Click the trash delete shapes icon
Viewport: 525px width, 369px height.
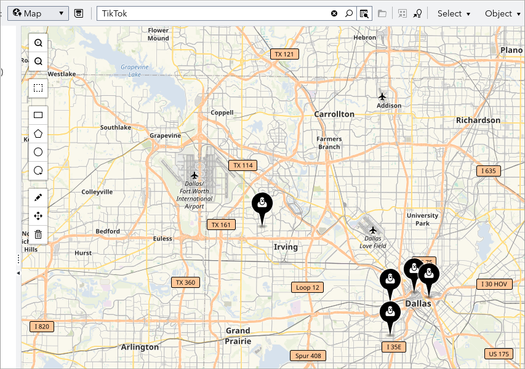click(x=38, y=234)
